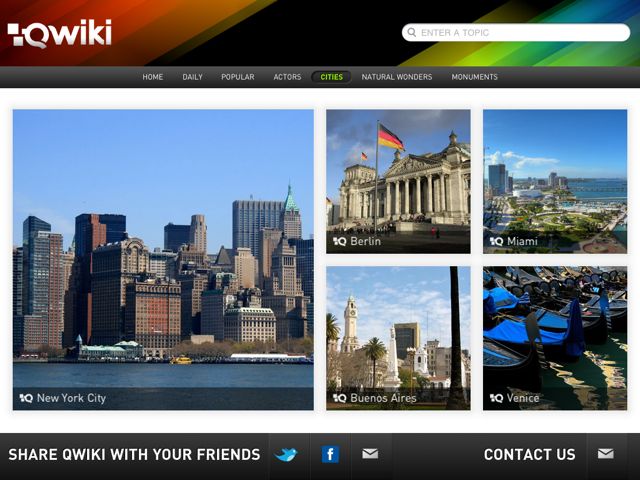Open the Buenos Aires thumbnail

point(398,338)
